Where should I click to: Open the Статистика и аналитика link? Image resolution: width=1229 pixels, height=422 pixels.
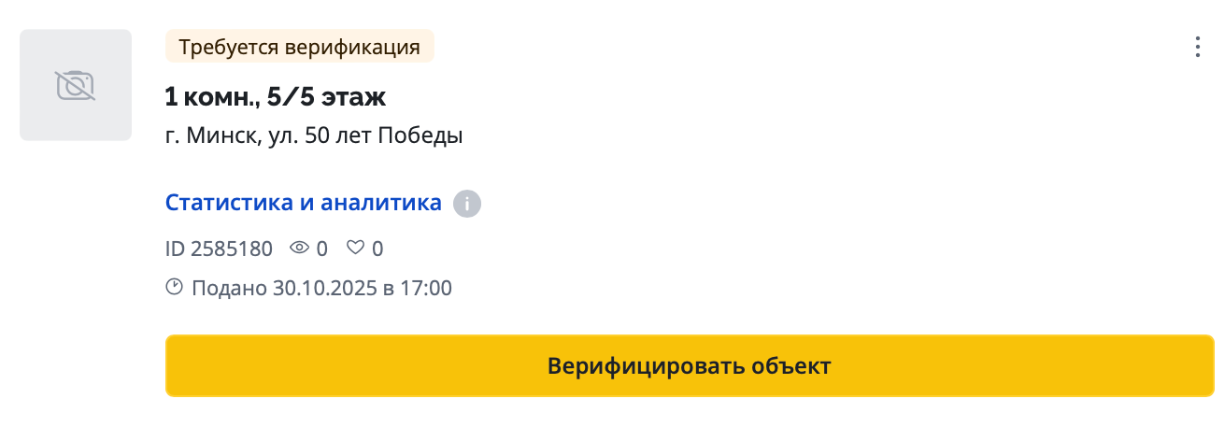(303, 203)
